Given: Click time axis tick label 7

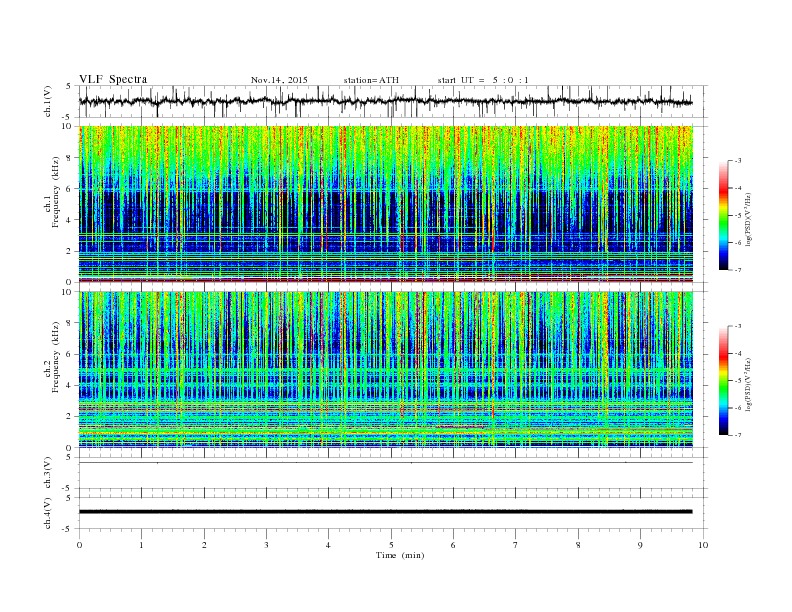Looking at the screenshot, I should click(x=516, y=545).
